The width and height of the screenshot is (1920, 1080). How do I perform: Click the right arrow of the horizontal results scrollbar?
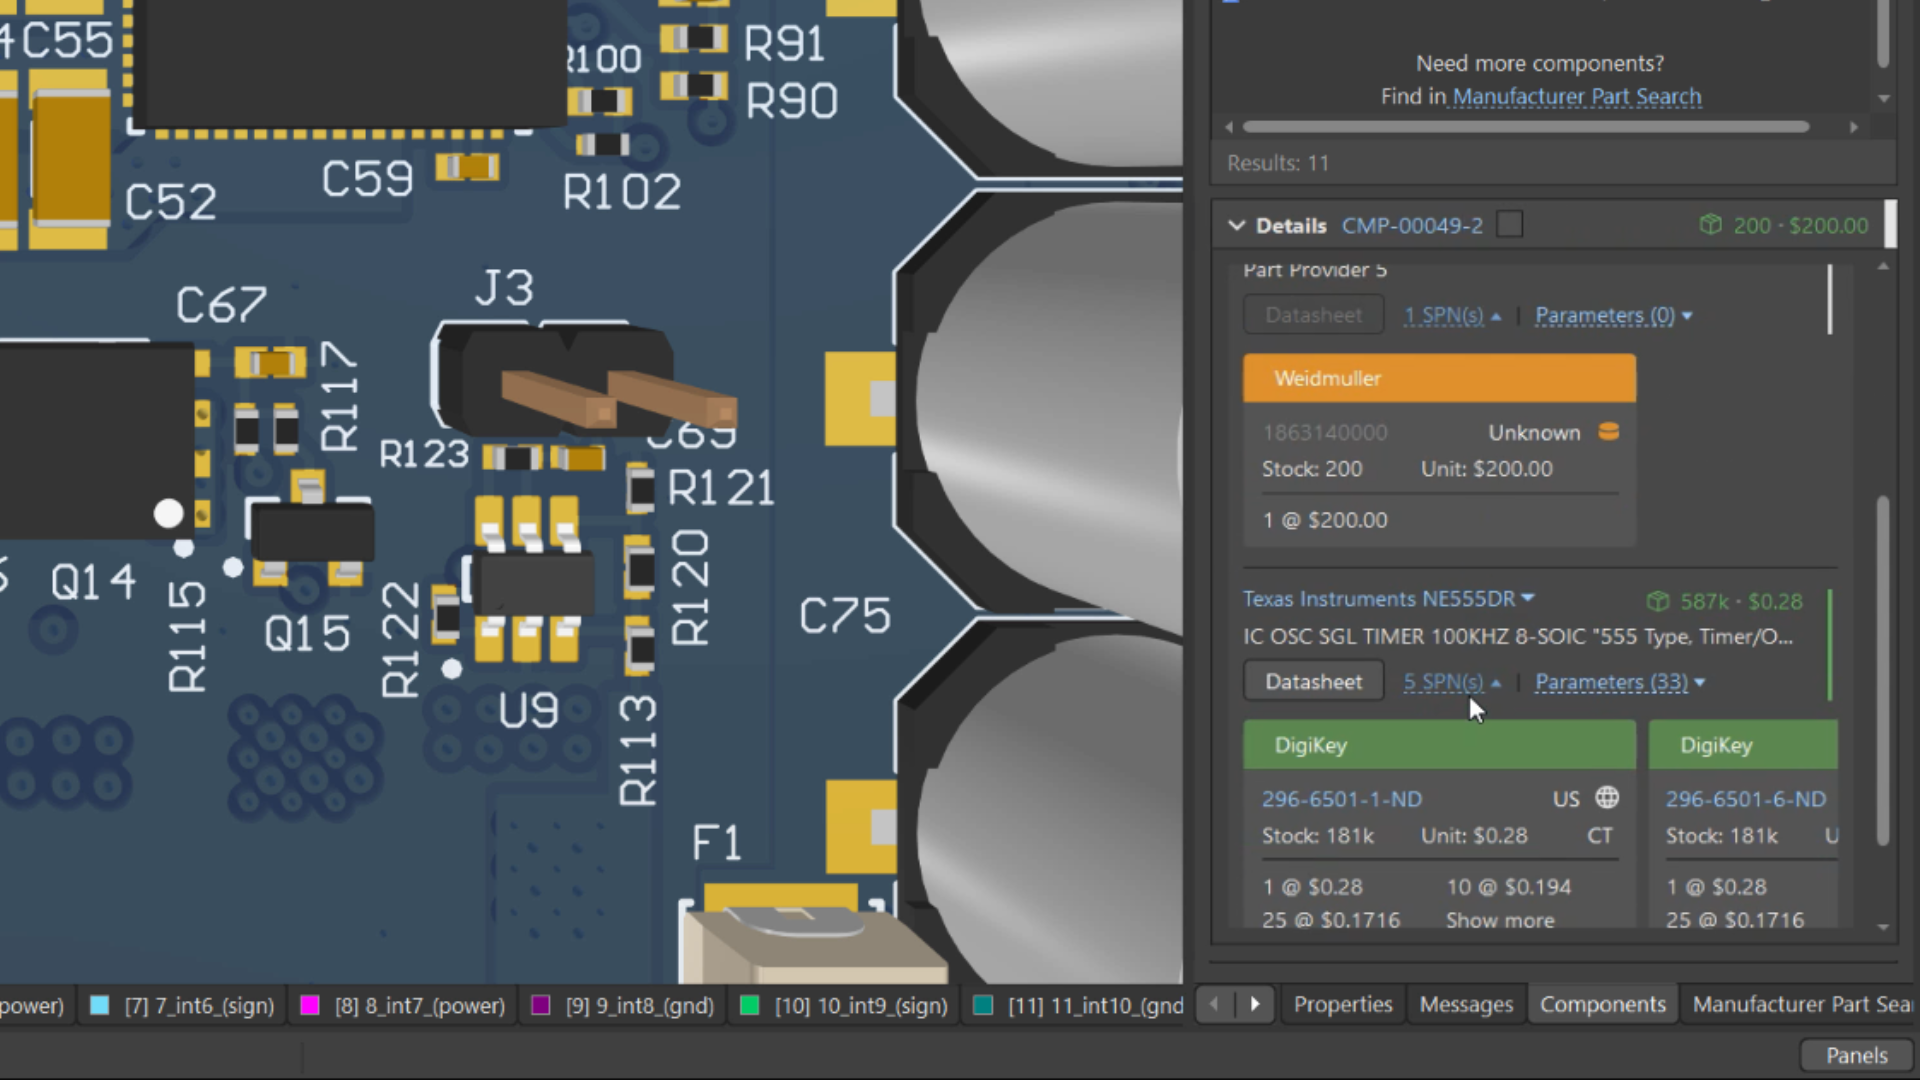coord(1854,127)
